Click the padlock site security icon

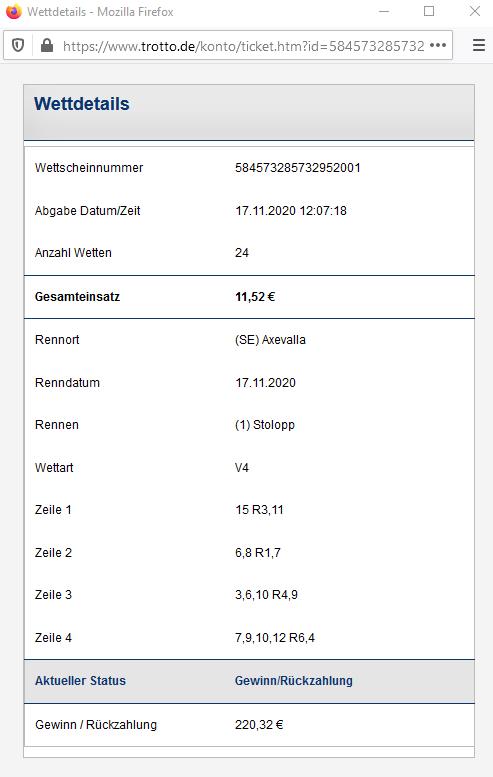(47, 46)
